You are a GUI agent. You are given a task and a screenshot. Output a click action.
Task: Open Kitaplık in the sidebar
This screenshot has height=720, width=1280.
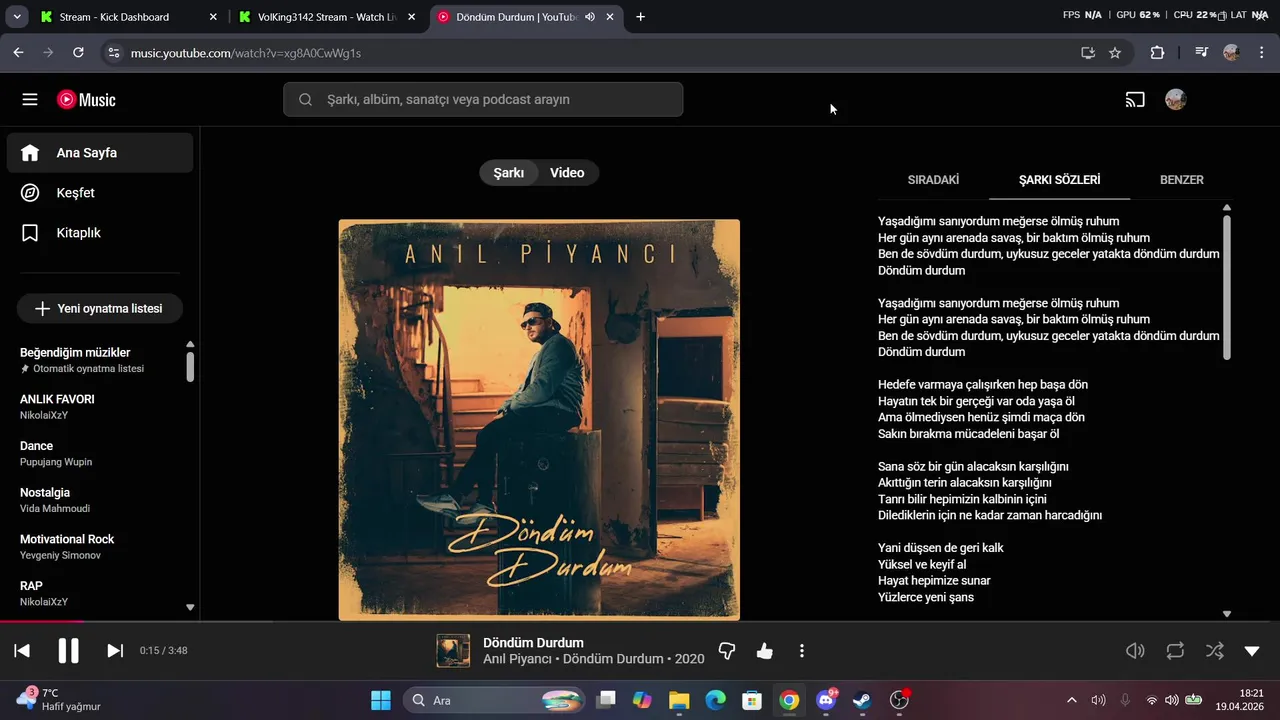(100, 233)
